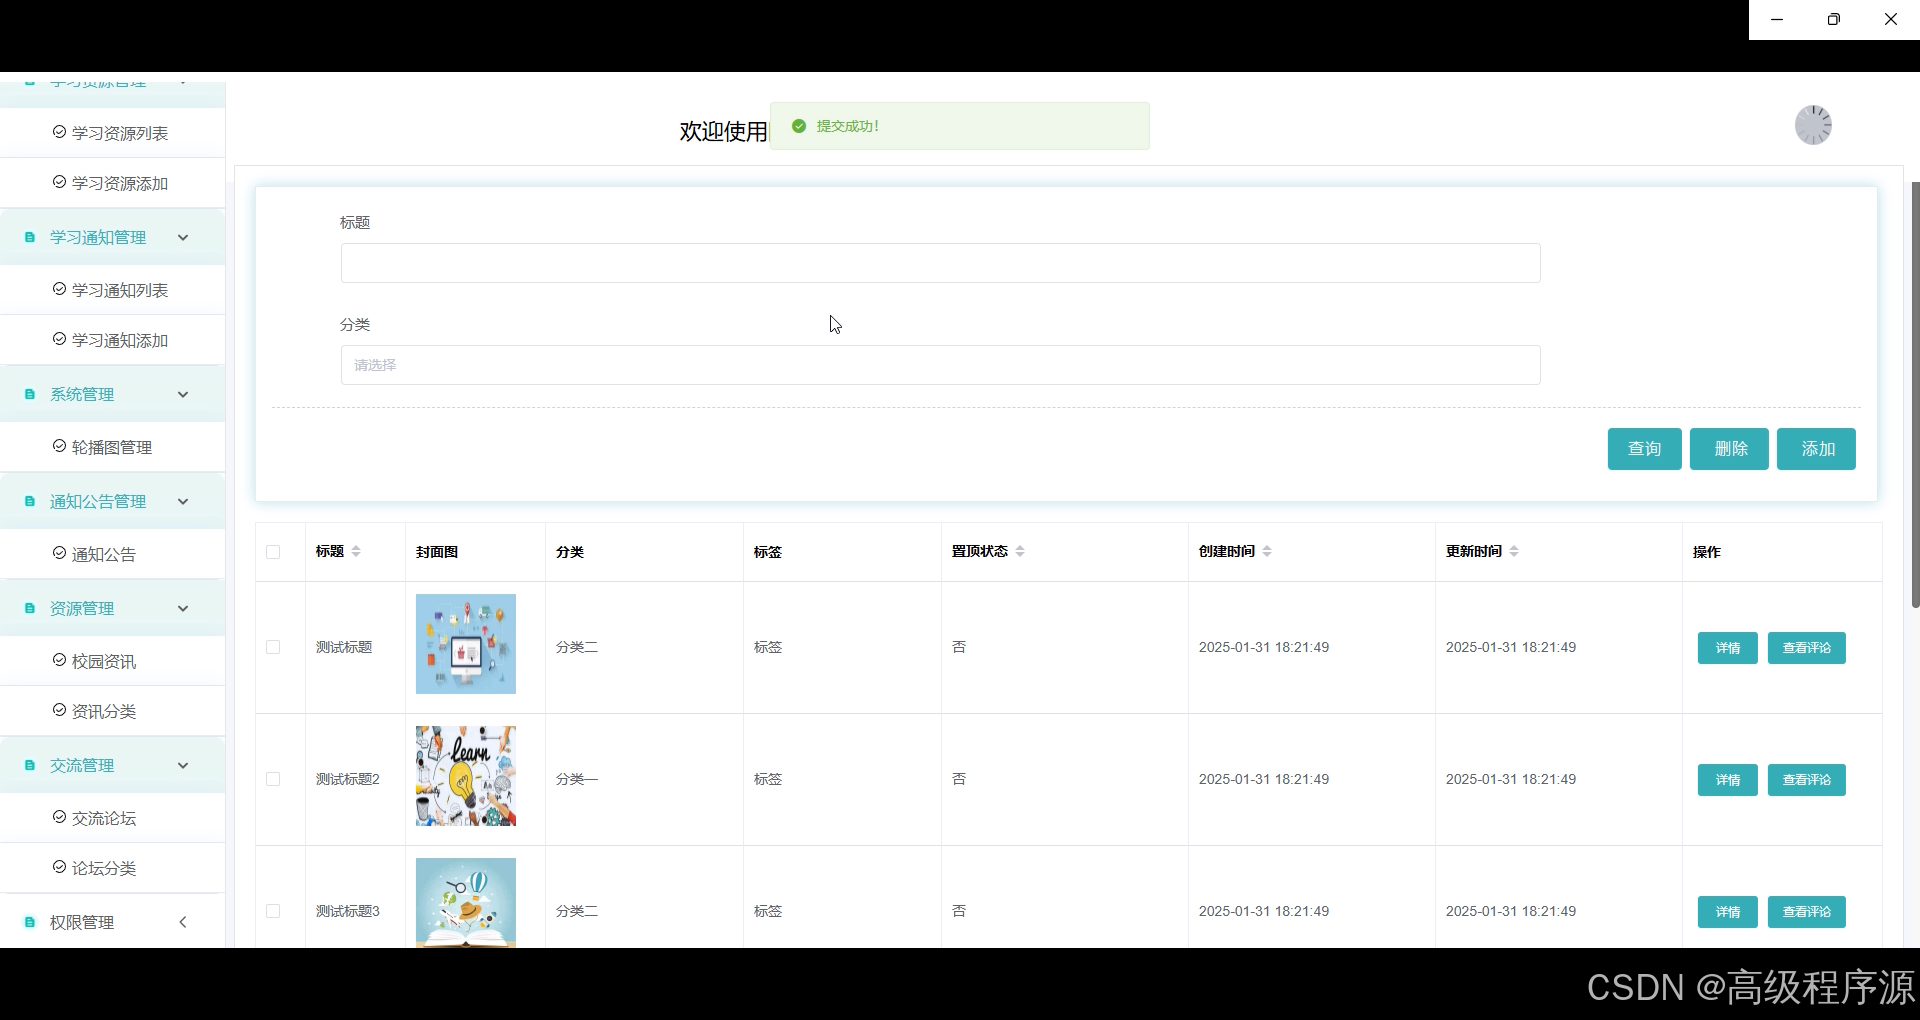The image size is (1920, 1020).
Task: Click document icon beside 通知公告管理
Action: [x=30, y=501]
